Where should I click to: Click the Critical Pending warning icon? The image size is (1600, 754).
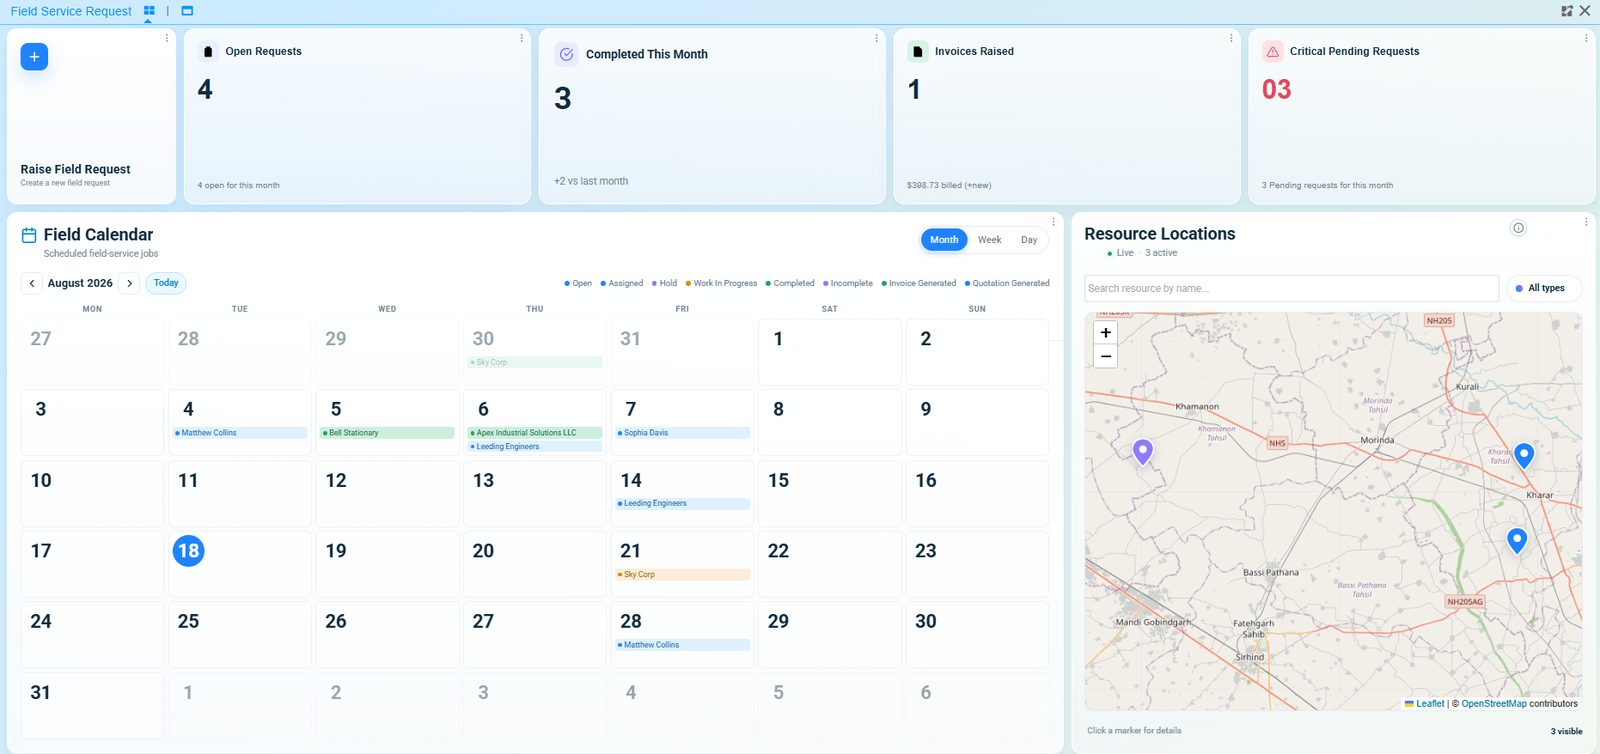pyautogui.click(x=1272, y=51)
